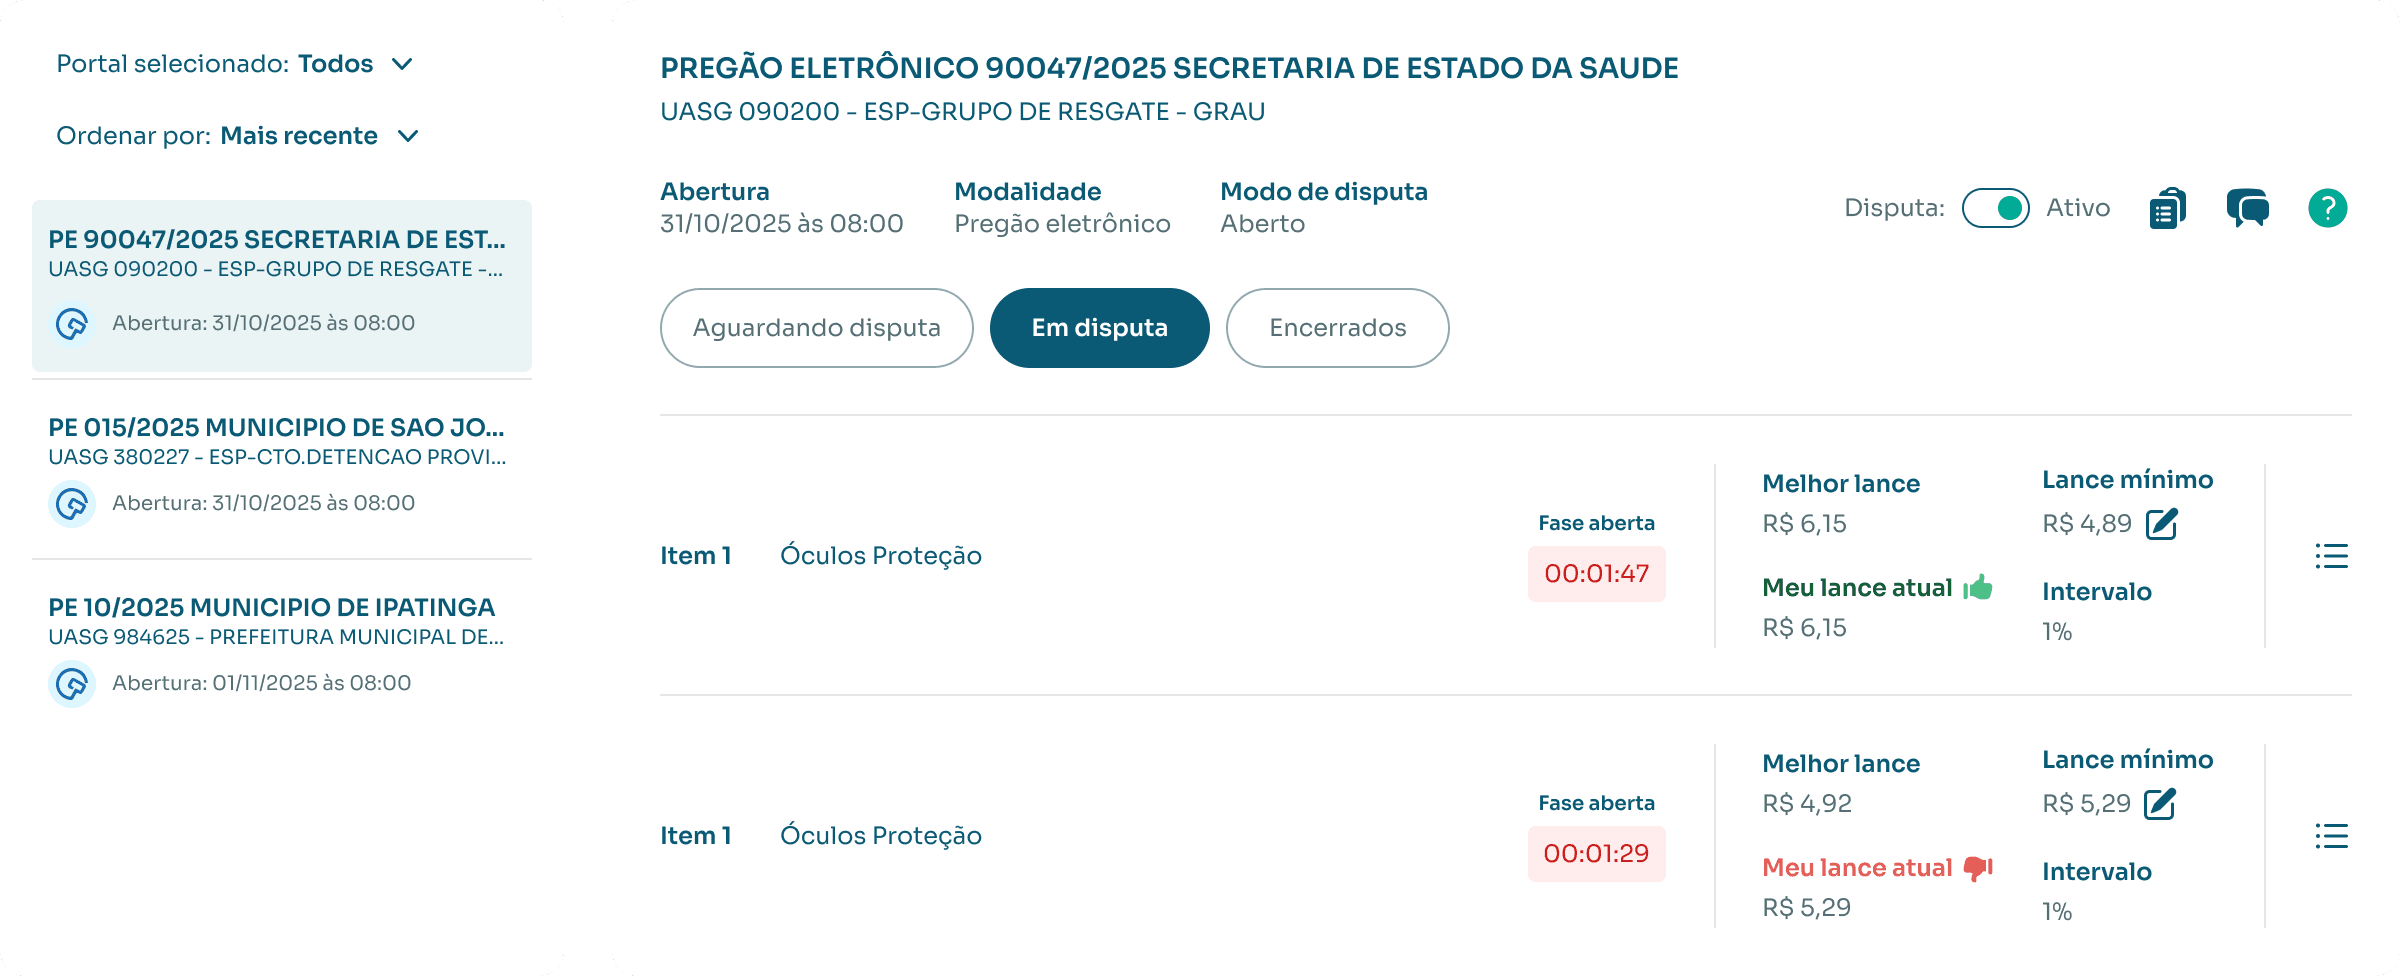Switch to the Encerrados tab

pyautogui.click(x=1337, y=328)
